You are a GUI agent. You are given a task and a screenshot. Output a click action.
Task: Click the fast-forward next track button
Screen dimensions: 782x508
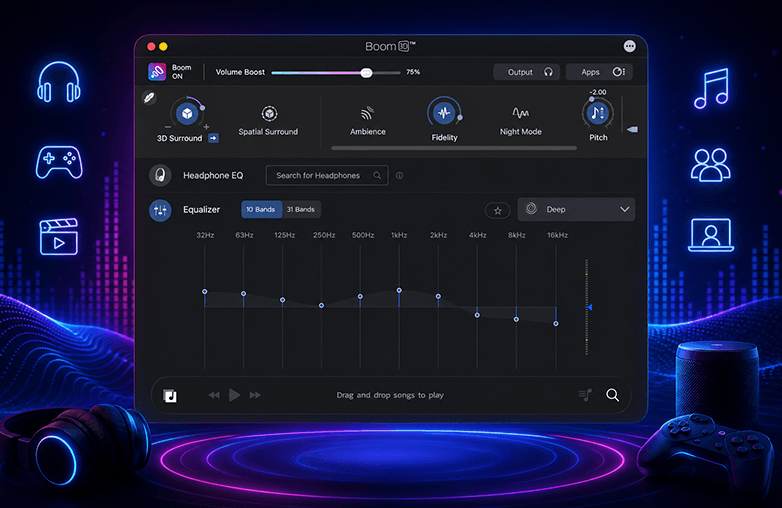click(x=255, y=395)
